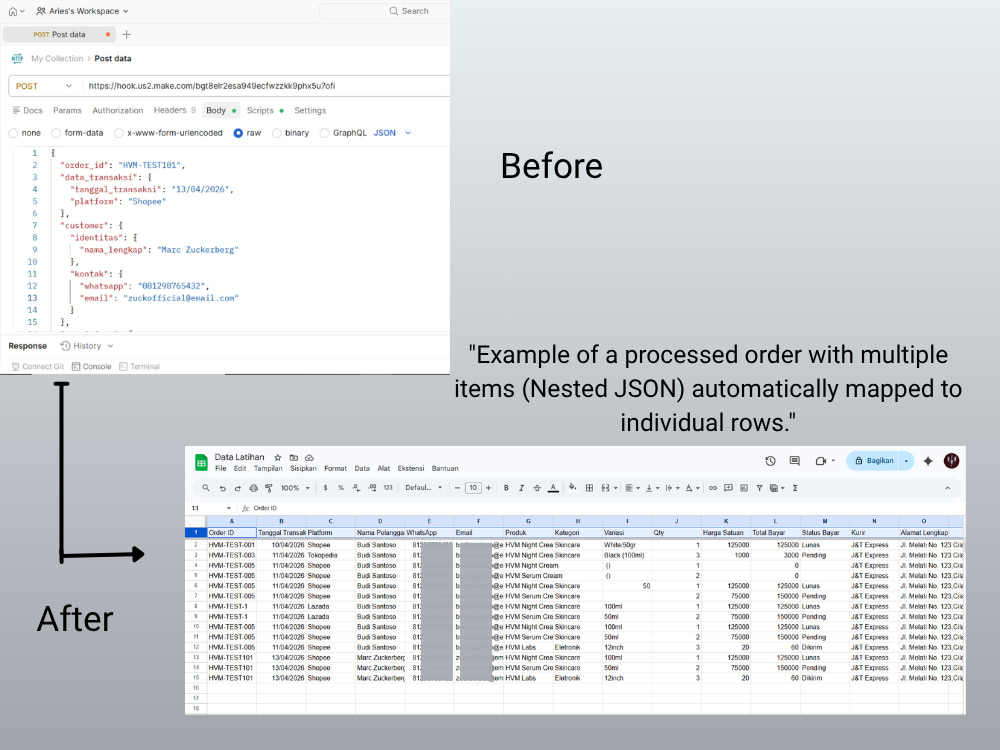Open the fill color bucket
Screen dimensions: 1000x750
(x=573, y=489)
